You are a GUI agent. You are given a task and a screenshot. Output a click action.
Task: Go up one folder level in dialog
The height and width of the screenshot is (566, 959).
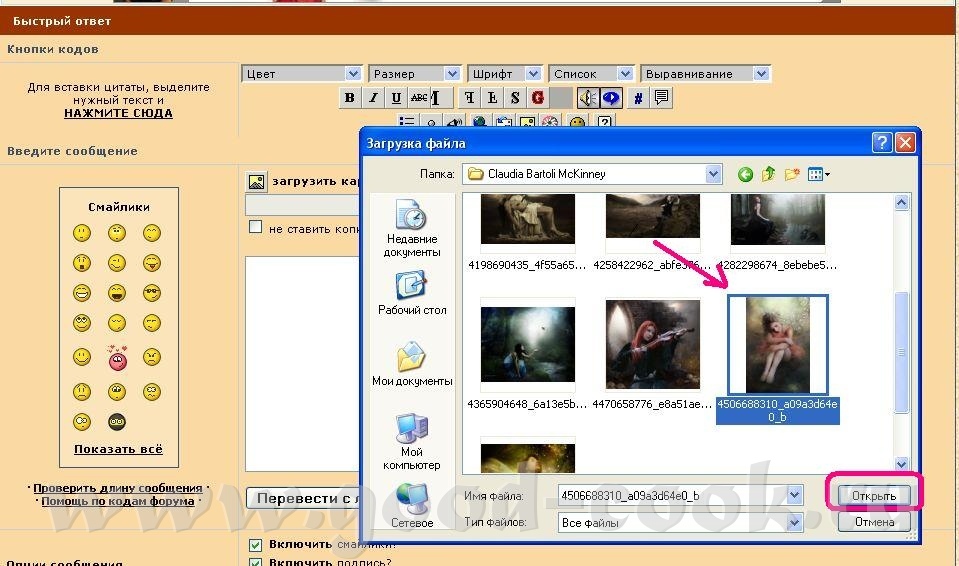[x=768, y=174]
